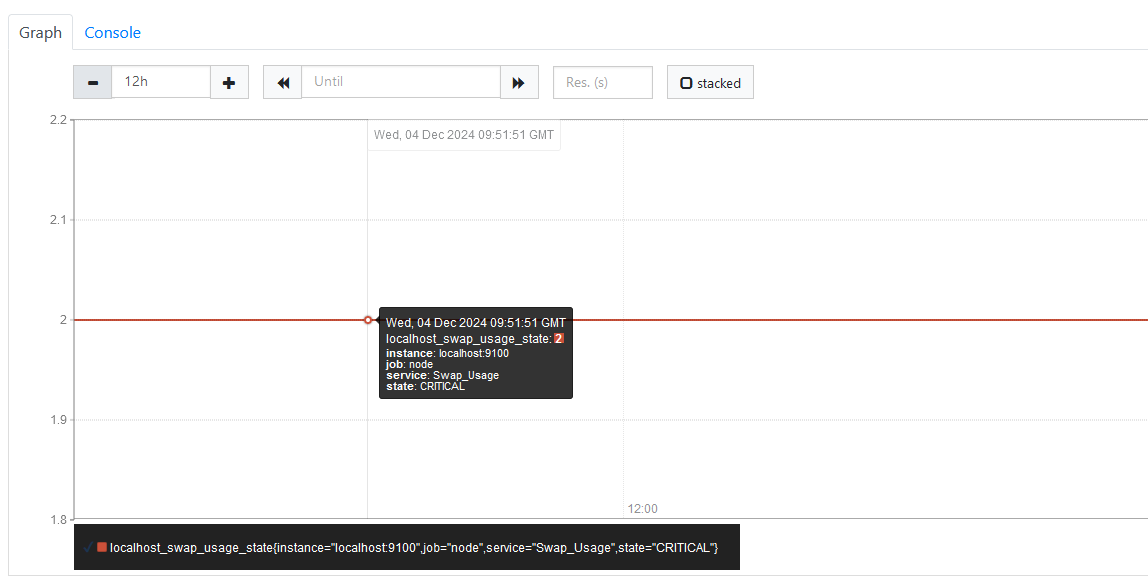This screenshot has height=584, width=1148.
Task: Click the hover timestamp label above the graph
Action: 463,135
